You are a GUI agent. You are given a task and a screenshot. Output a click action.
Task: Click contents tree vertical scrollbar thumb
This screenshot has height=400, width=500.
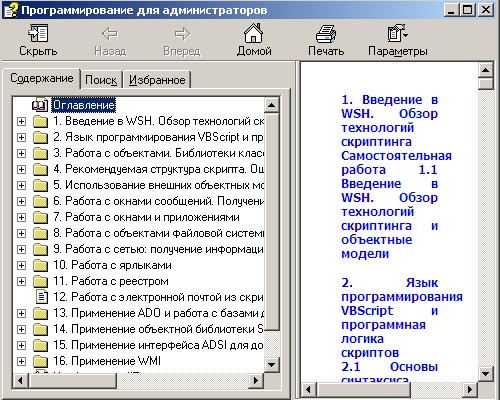(272, 222)
